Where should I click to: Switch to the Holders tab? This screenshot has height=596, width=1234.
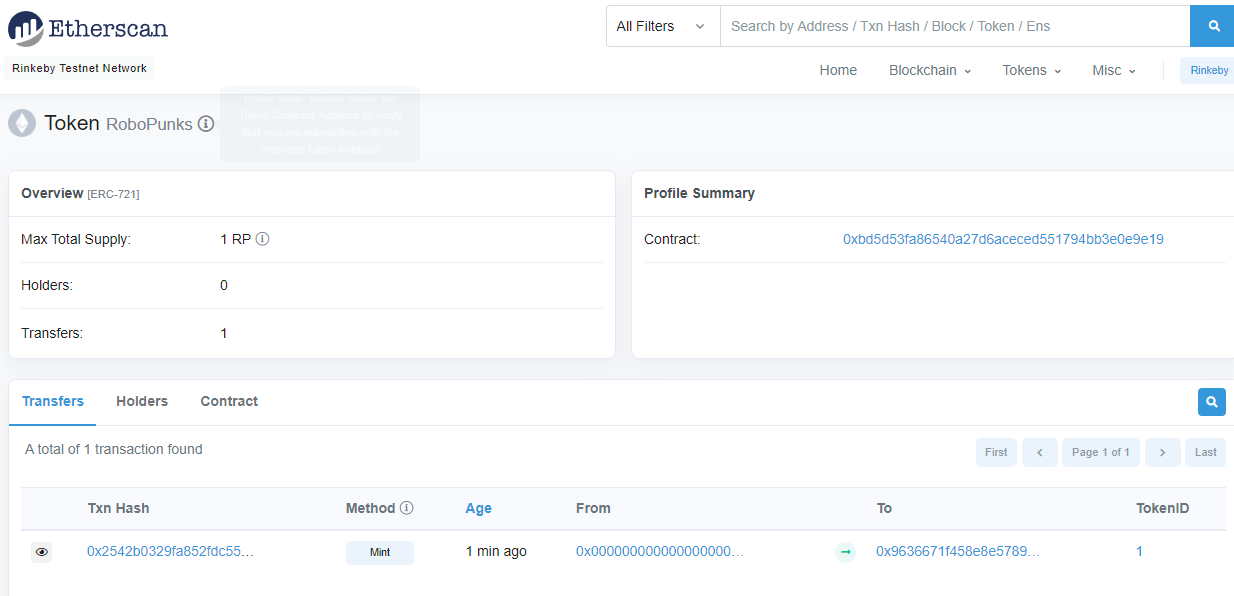[141, 401]
